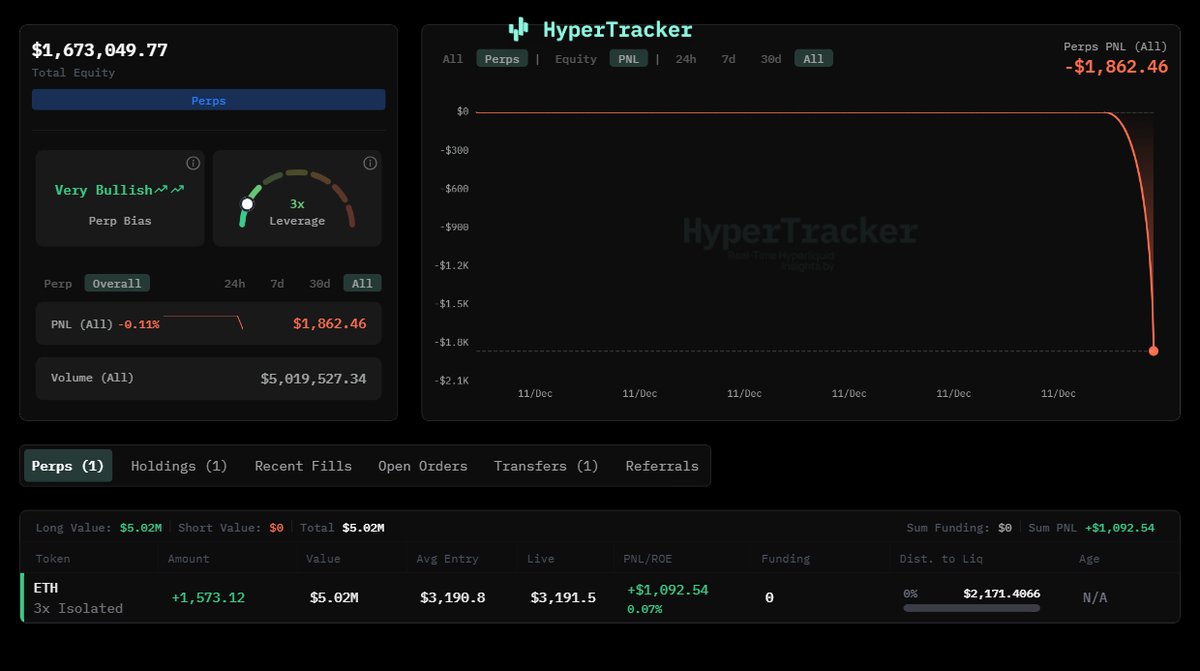The height and width of the screenshot is (671, 1200).
Task: Select All range in left panel
Action: tap(362, 283)
